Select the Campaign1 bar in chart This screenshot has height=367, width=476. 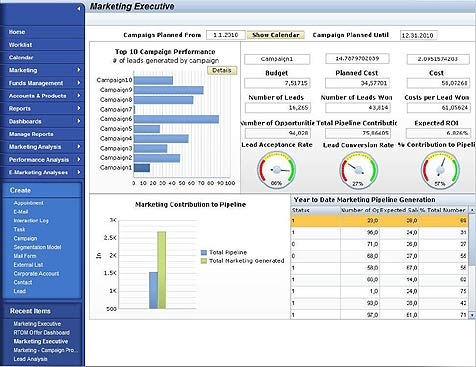pos(142,168)
